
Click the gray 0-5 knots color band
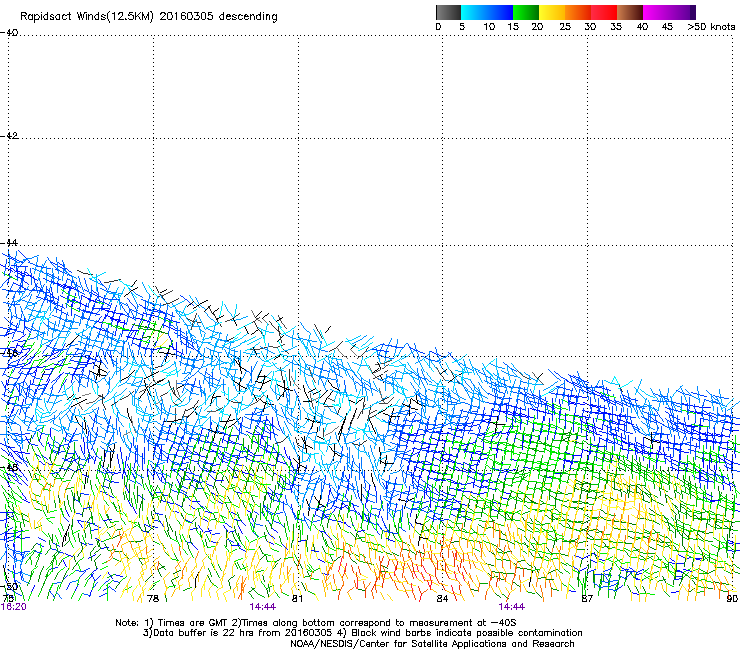448,12
